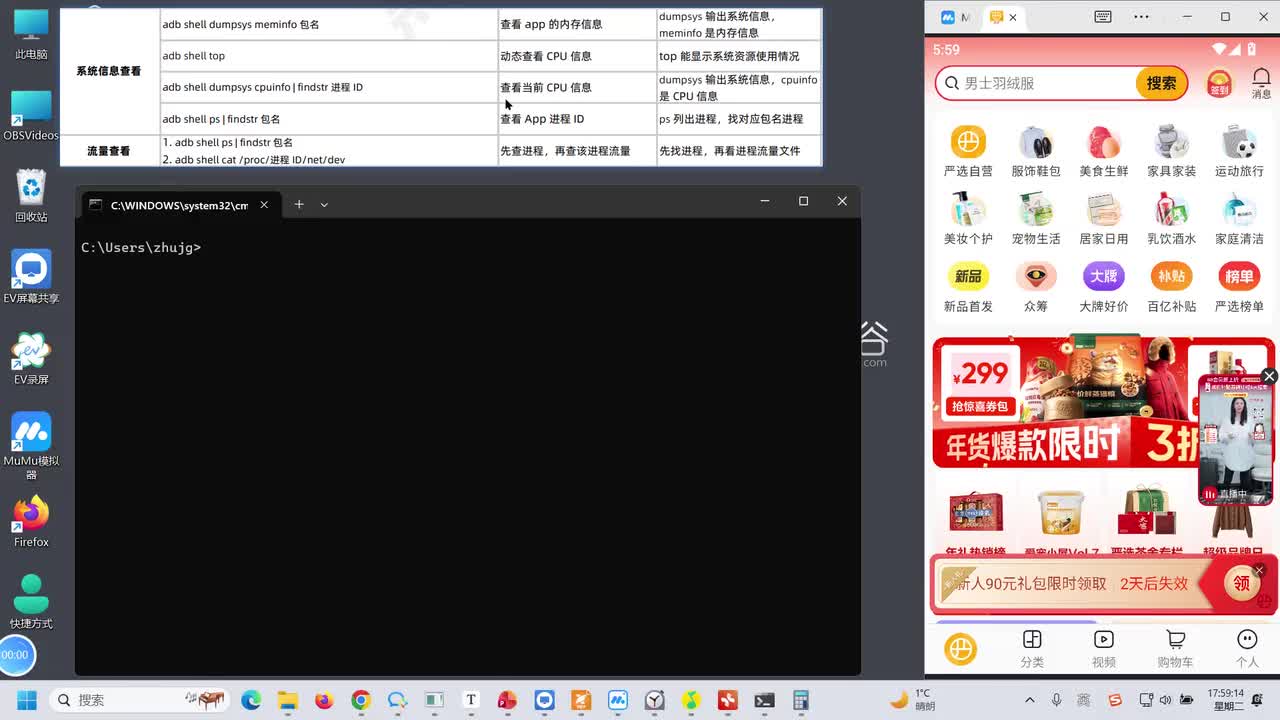Image resolution: width=1280 pixels, height=720 pixels.
Task: Click the 00:00 recording timer widget
Action: (x=16, y=655)
